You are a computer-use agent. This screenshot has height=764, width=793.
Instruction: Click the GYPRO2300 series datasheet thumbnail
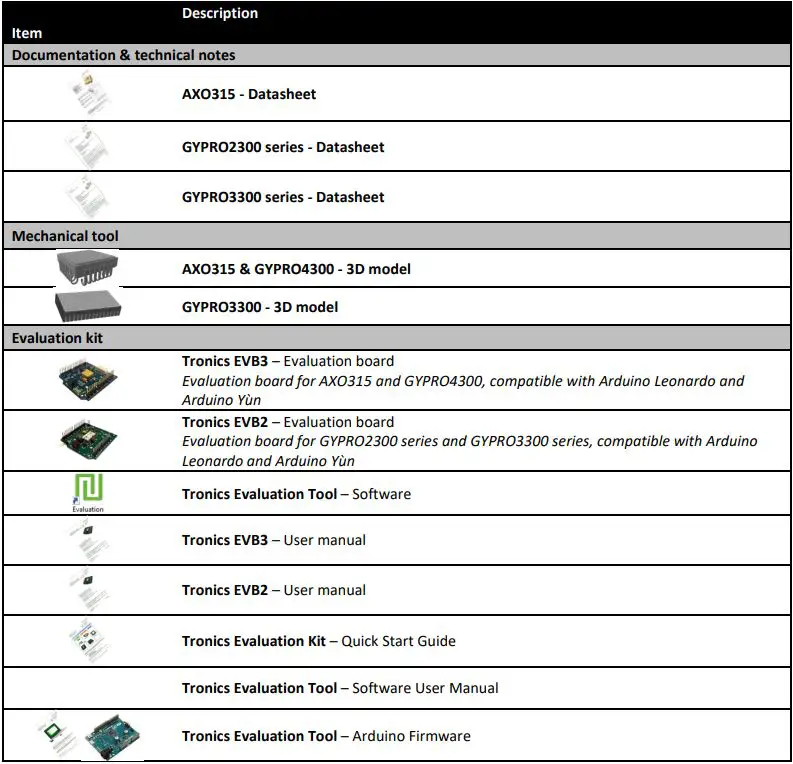pyautogui.click(x=87, y=146)
